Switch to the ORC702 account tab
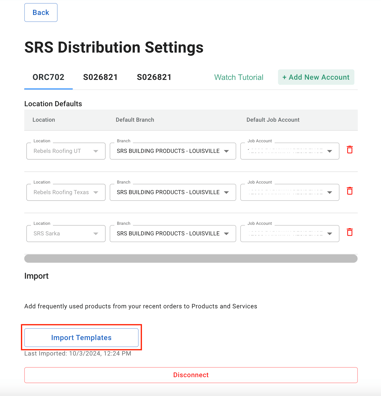 [x=48, y=77]
